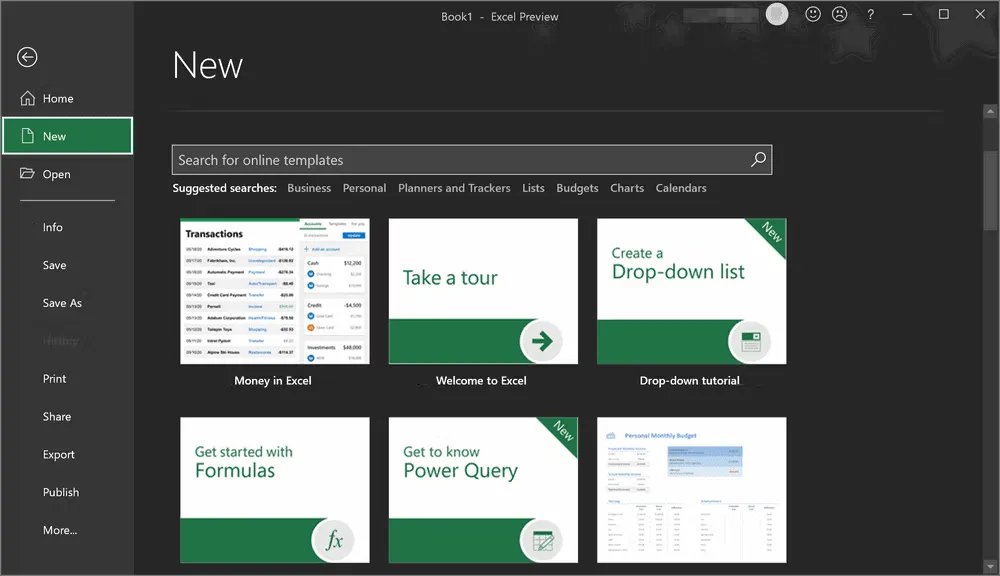The width and height of the screenshot is (1000, 576).
Task: Click the smiley face feedback icon
Action: click(813, 15)
